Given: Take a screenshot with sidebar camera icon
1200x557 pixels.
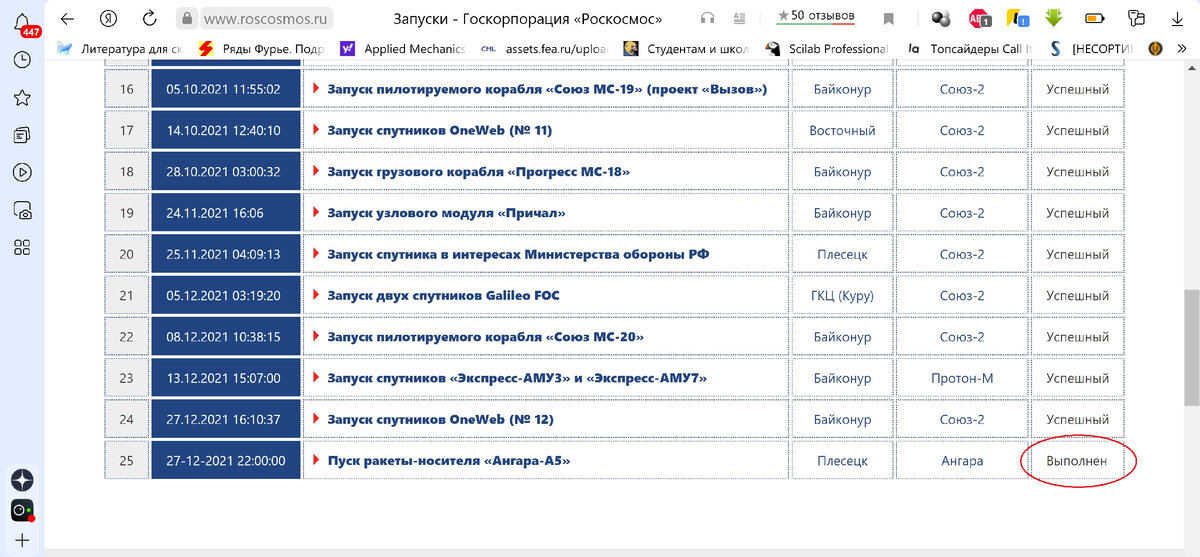Looking at the screenshot, I should (22, 210).
